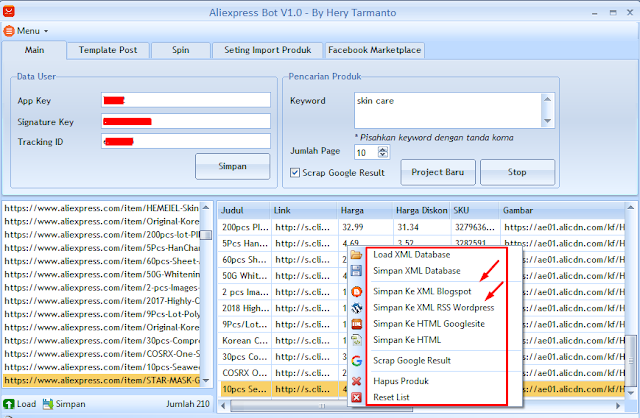Screen dimensions: 640x418
Task: Click the Tracking ID input field
Action: 186,141
